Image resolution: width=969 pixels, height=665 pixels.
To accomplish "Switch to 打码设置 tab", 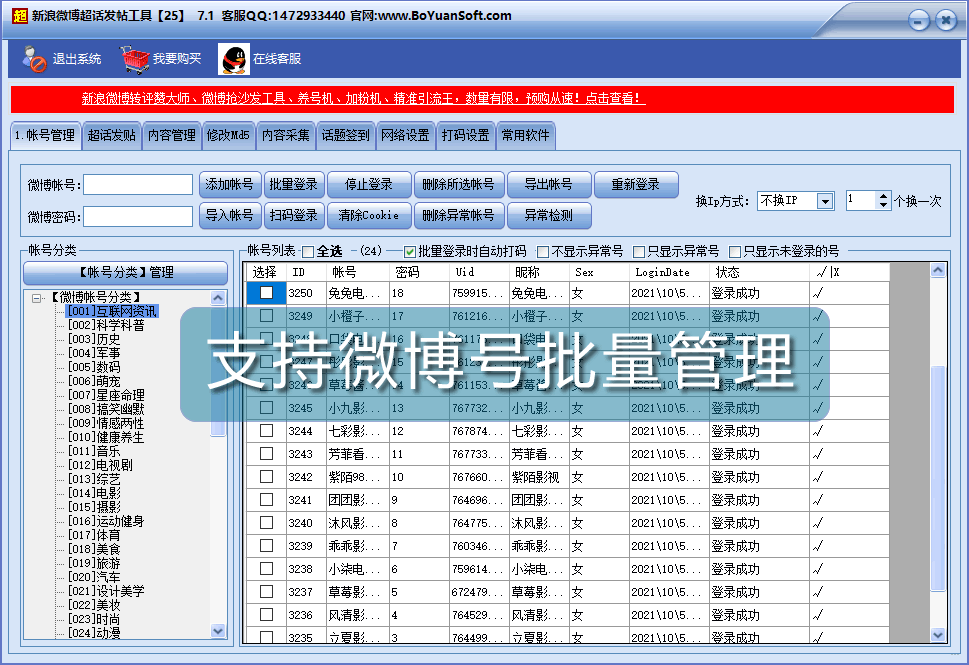I will pos(465,135).
